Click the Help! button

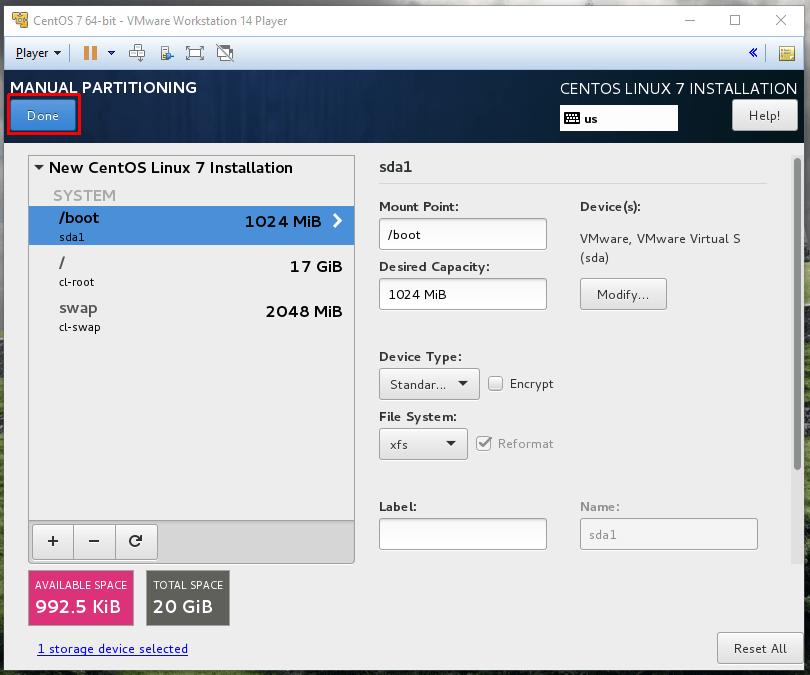pos(765,115)
